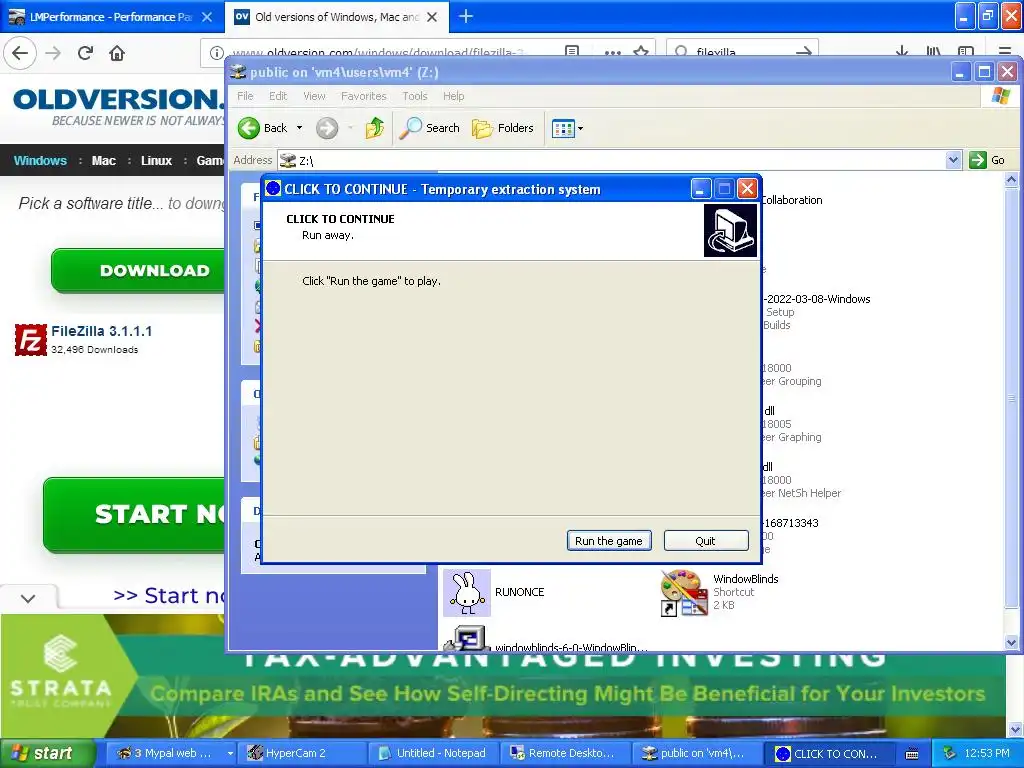Click the keyboard icon in system tray

[x=912, y=754]
